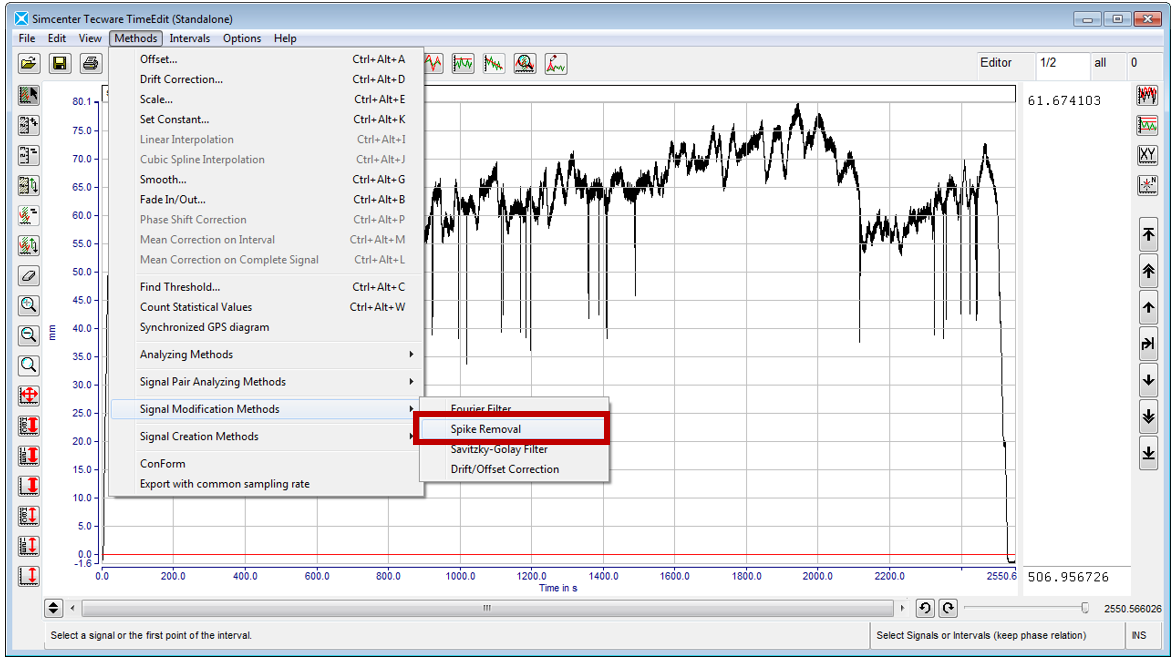Click the horizontal time scrollbar thumb
Screen dimensions: 1173x660
(x=487, y=608)
